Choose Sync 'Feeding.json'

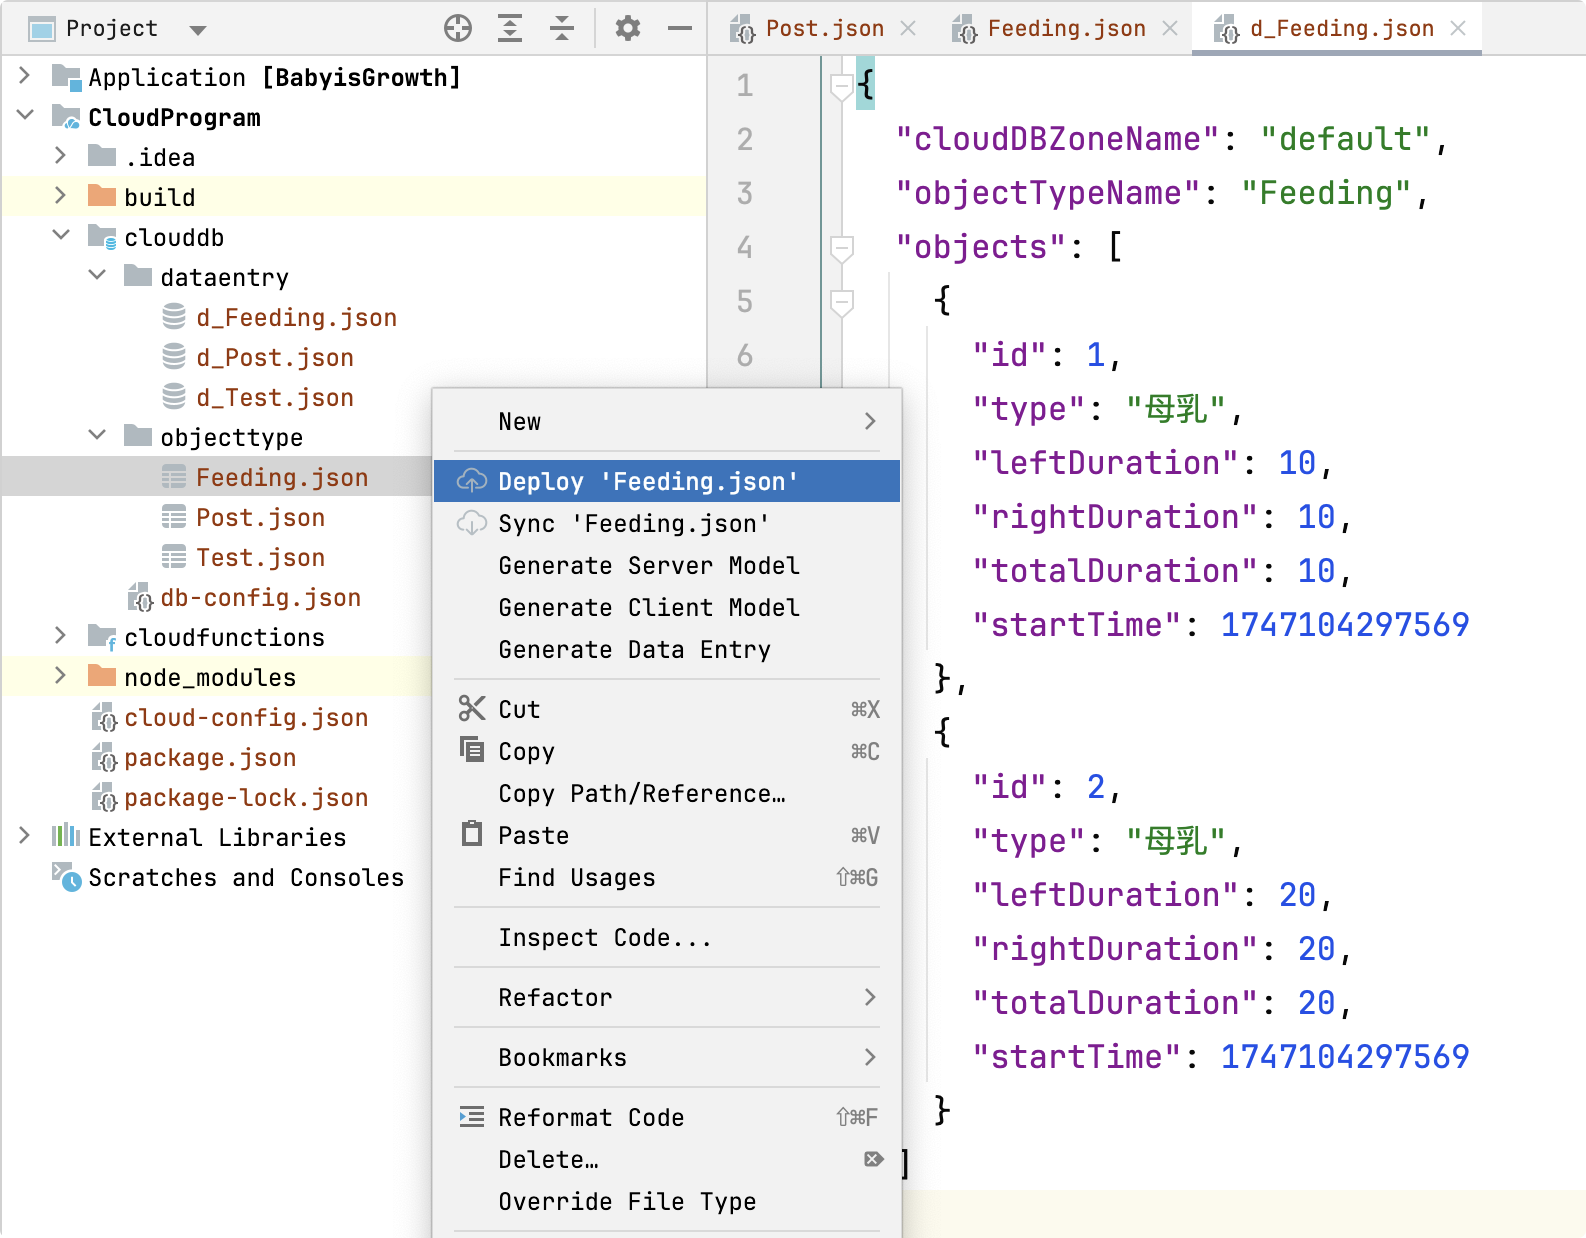(x=667, y=523)
